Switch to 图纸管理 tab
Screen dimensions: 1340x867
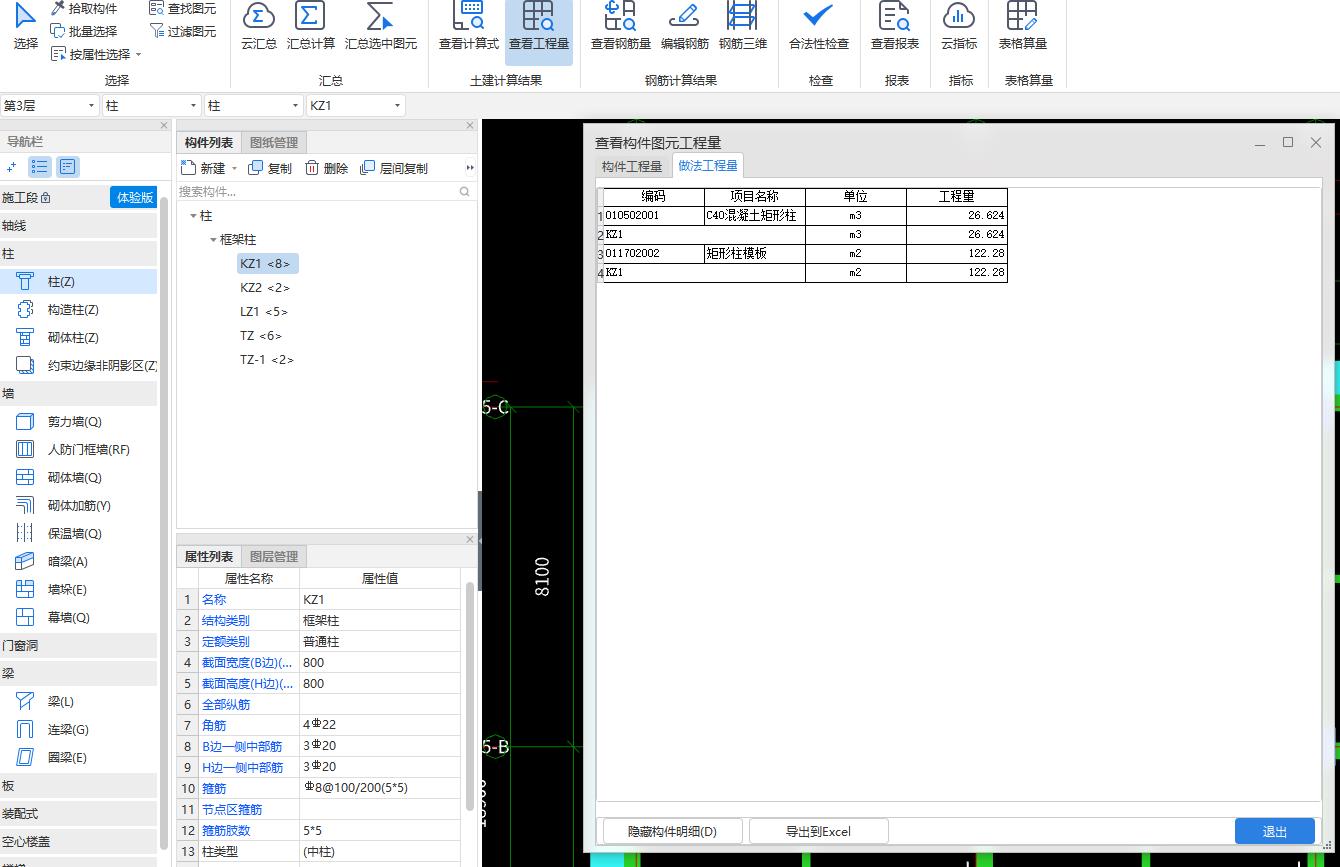click(273, 143)
